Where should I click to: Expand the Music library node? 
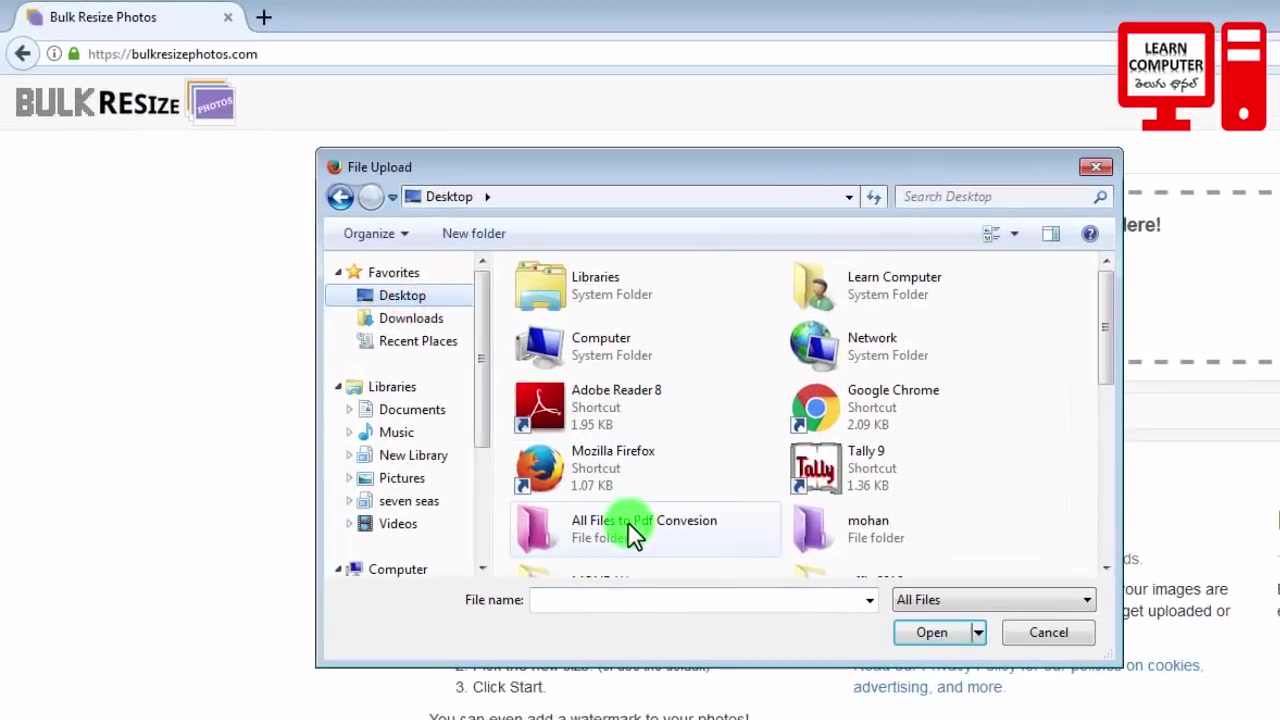point(349,433)
